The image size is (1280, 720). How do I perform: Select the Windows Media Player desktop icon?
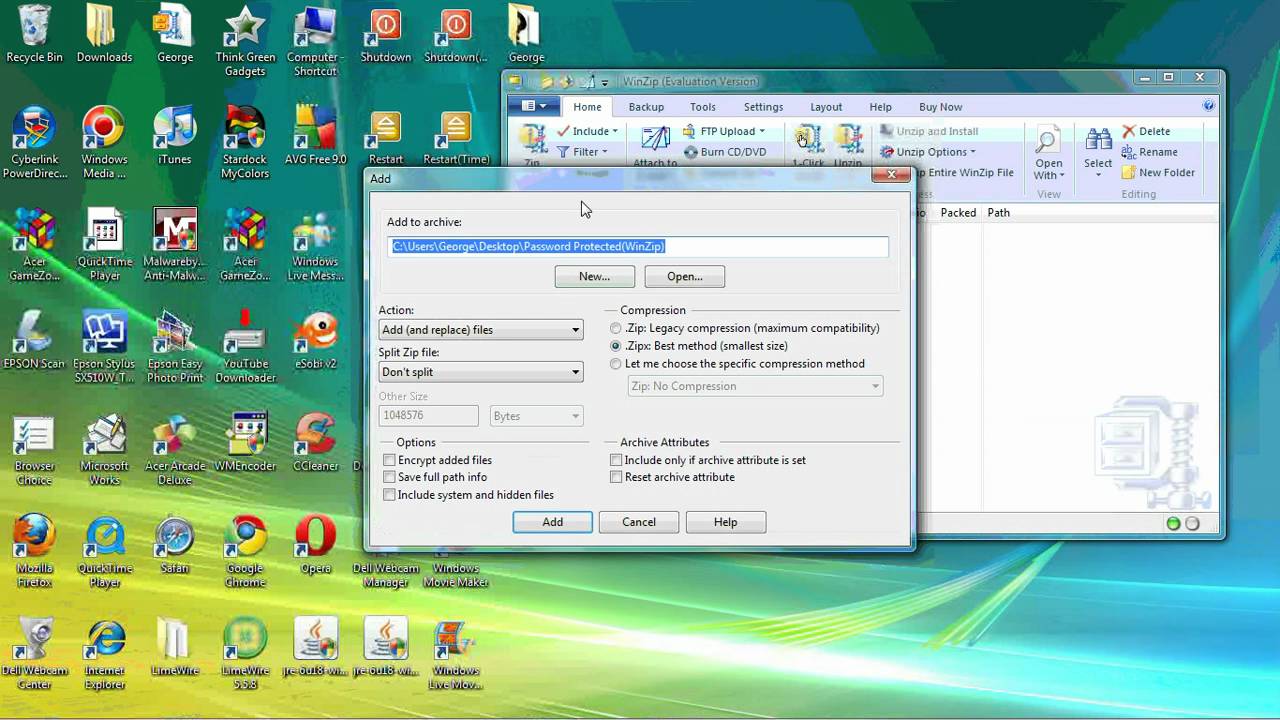pos(104,142)
